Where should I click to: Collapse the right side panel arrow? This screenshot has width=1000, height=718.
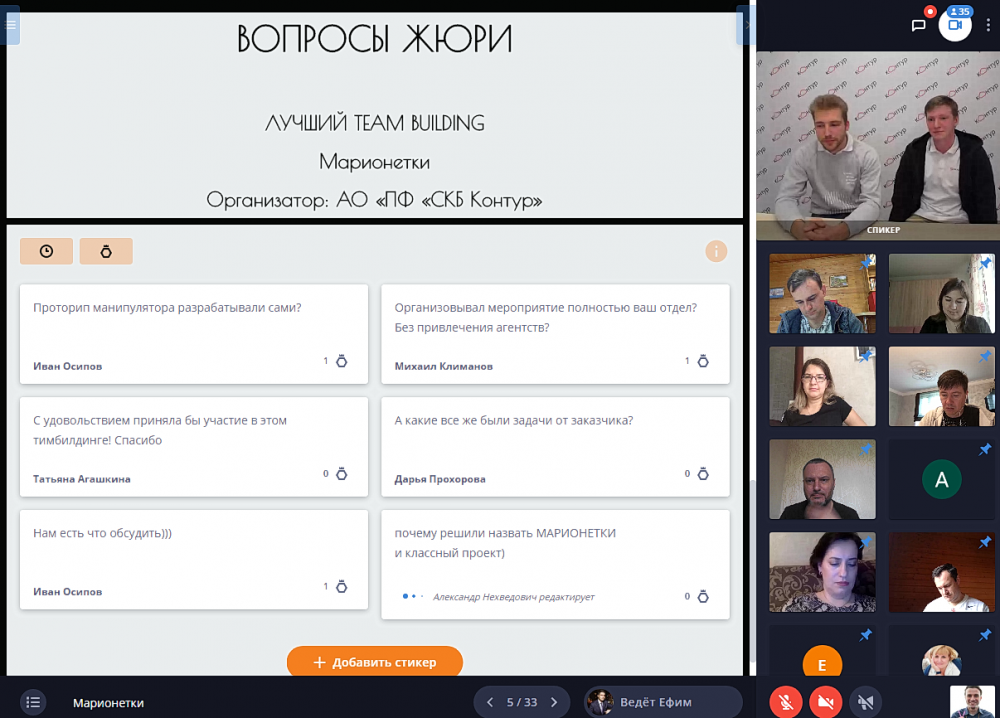(x=746, y=25)
